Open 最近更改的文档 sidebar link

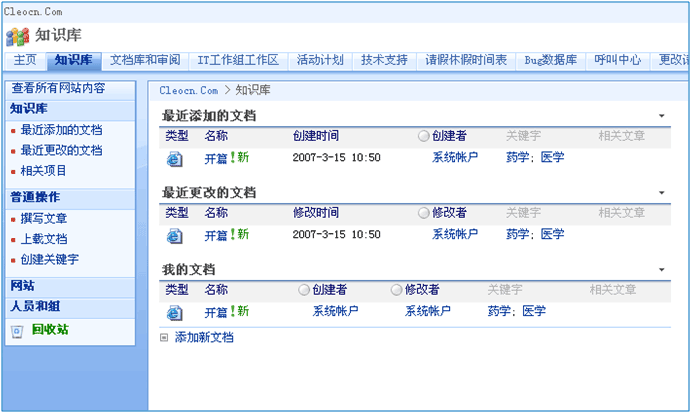coord(61,150)
